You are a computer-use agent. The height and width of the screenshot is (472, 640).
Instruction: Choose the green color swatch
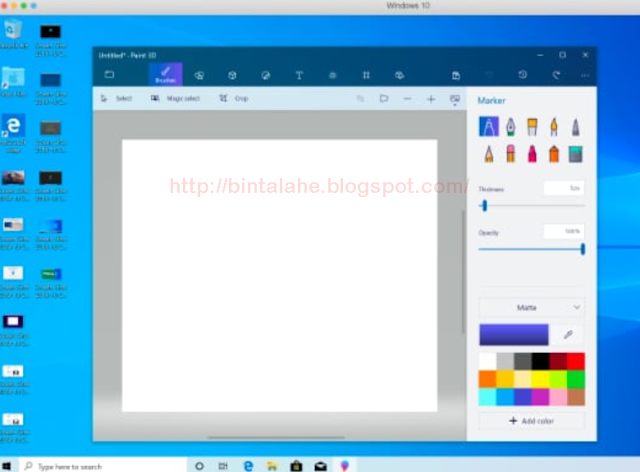pyautogui.click(x=576, y=379)
